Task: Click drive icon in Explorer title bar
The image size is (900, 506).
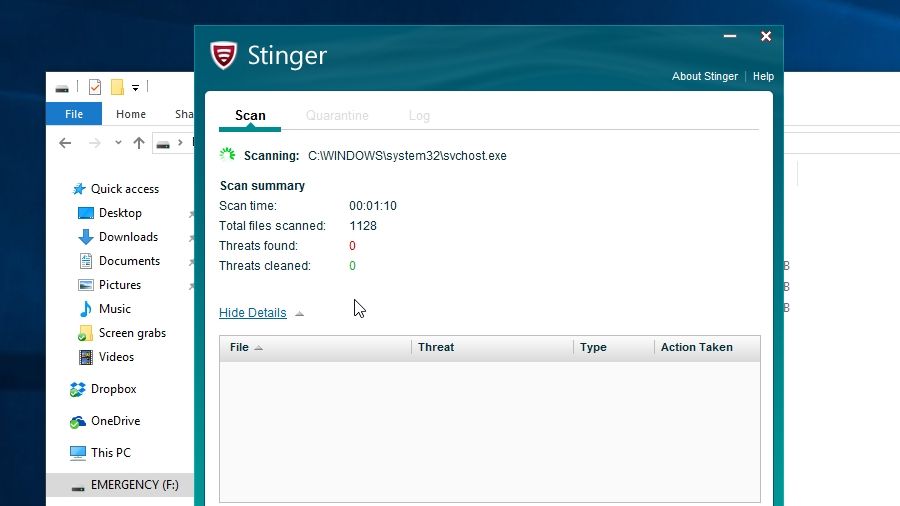Action: (x=62, y=88)
